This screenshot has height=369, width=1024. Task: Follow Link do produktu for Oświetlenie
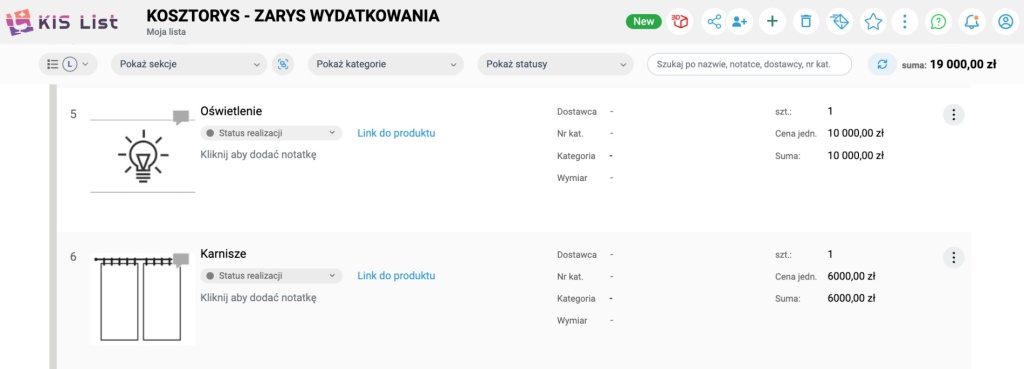coord(396,133)
